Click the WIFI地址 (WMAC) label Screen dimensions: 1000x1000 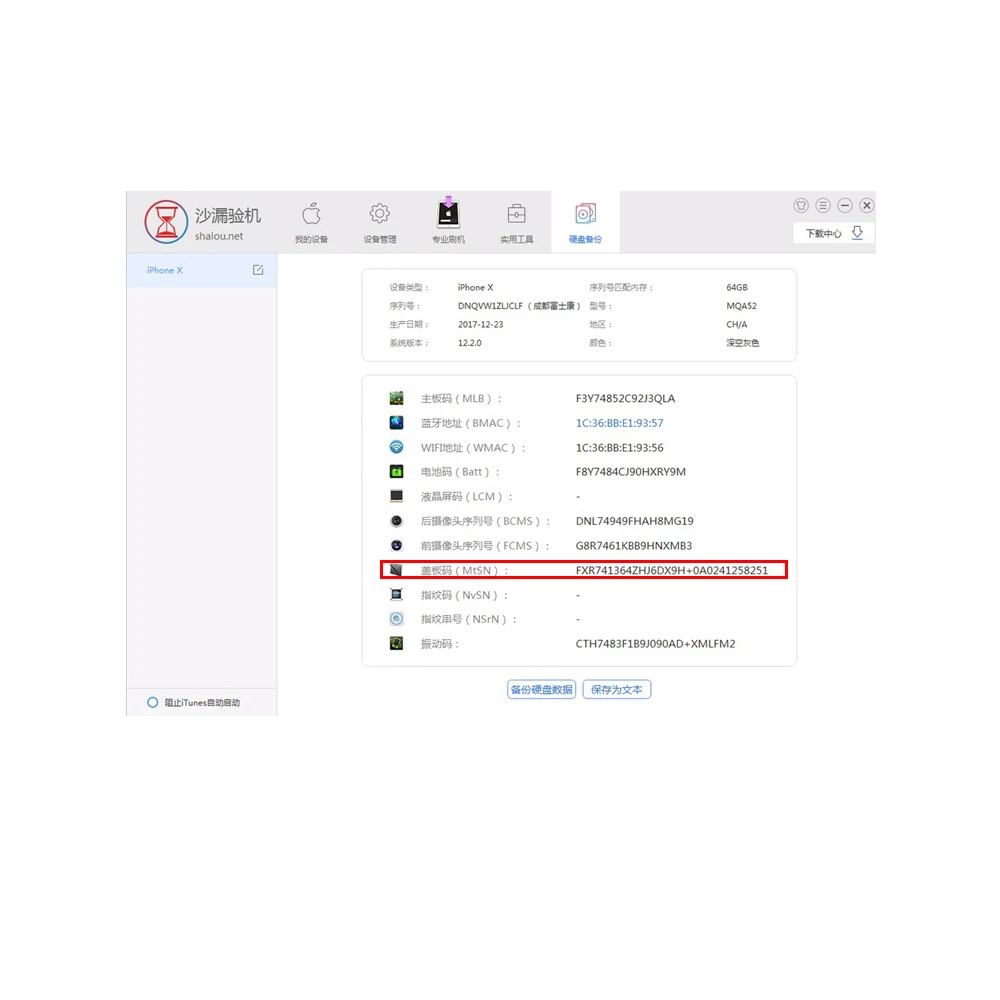(x=473, y=448)
